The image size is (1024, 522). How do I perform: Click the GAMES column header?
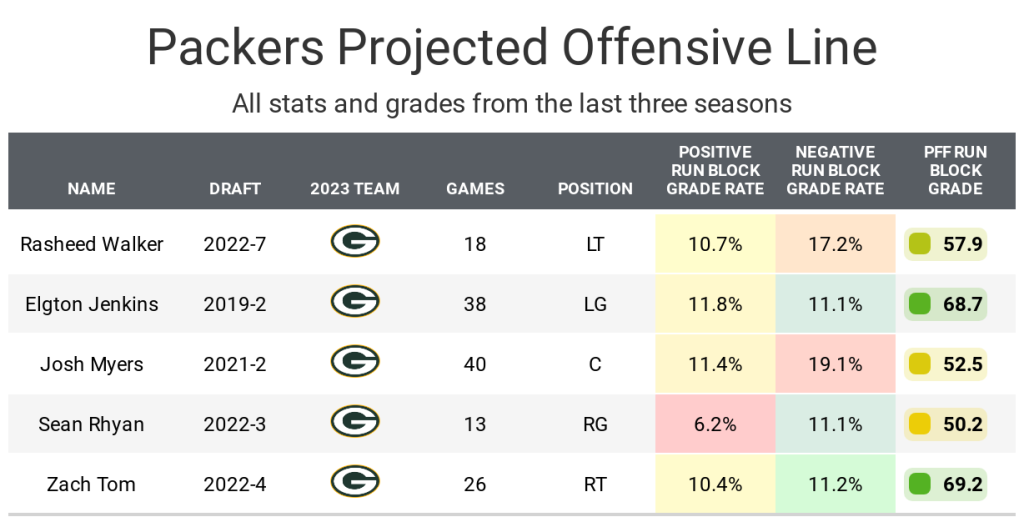(x=475, y=189)
